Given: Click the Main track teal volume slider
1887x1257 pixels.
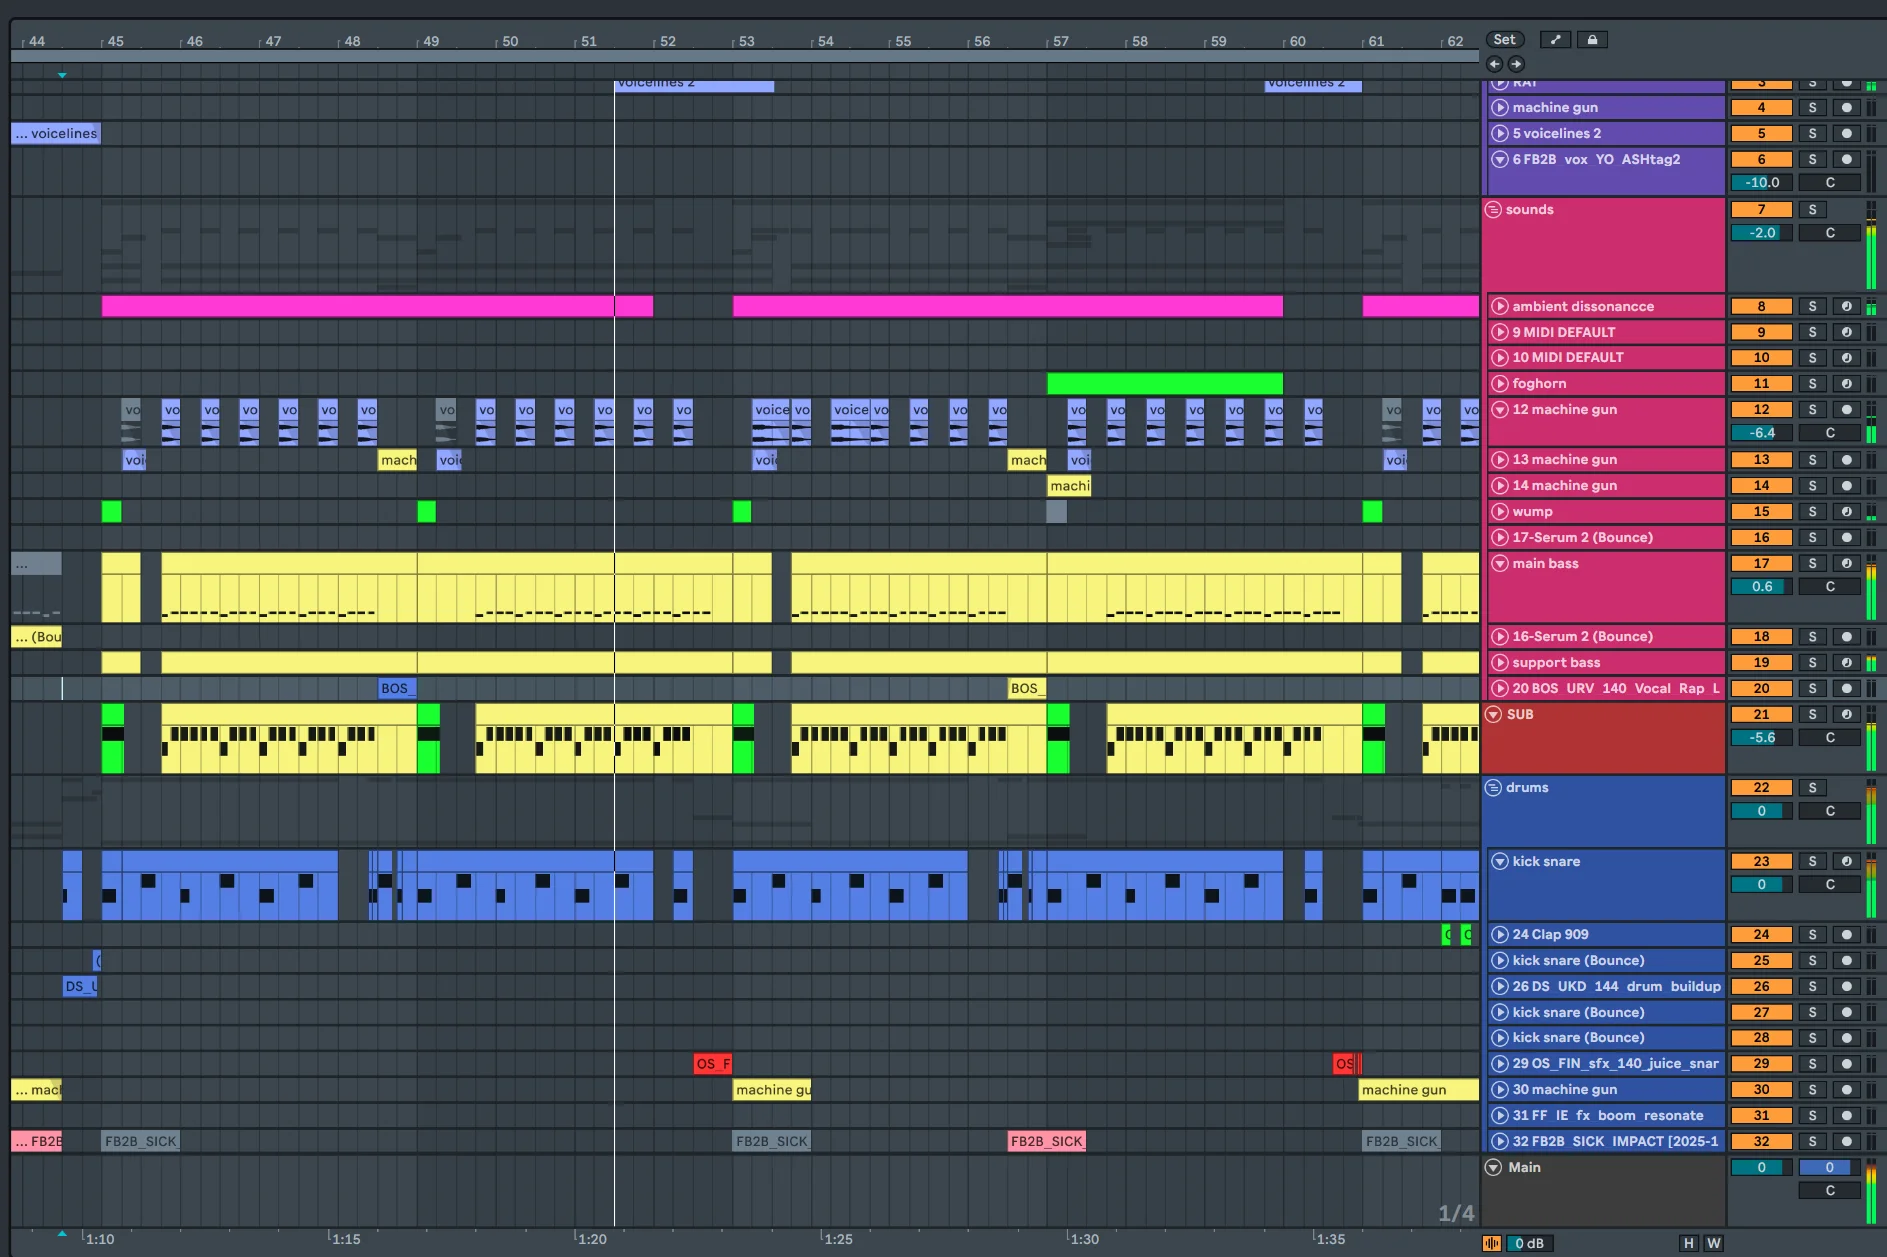Looking at the screenshot, I should pyautogui.click(x=1762, y=1168).
